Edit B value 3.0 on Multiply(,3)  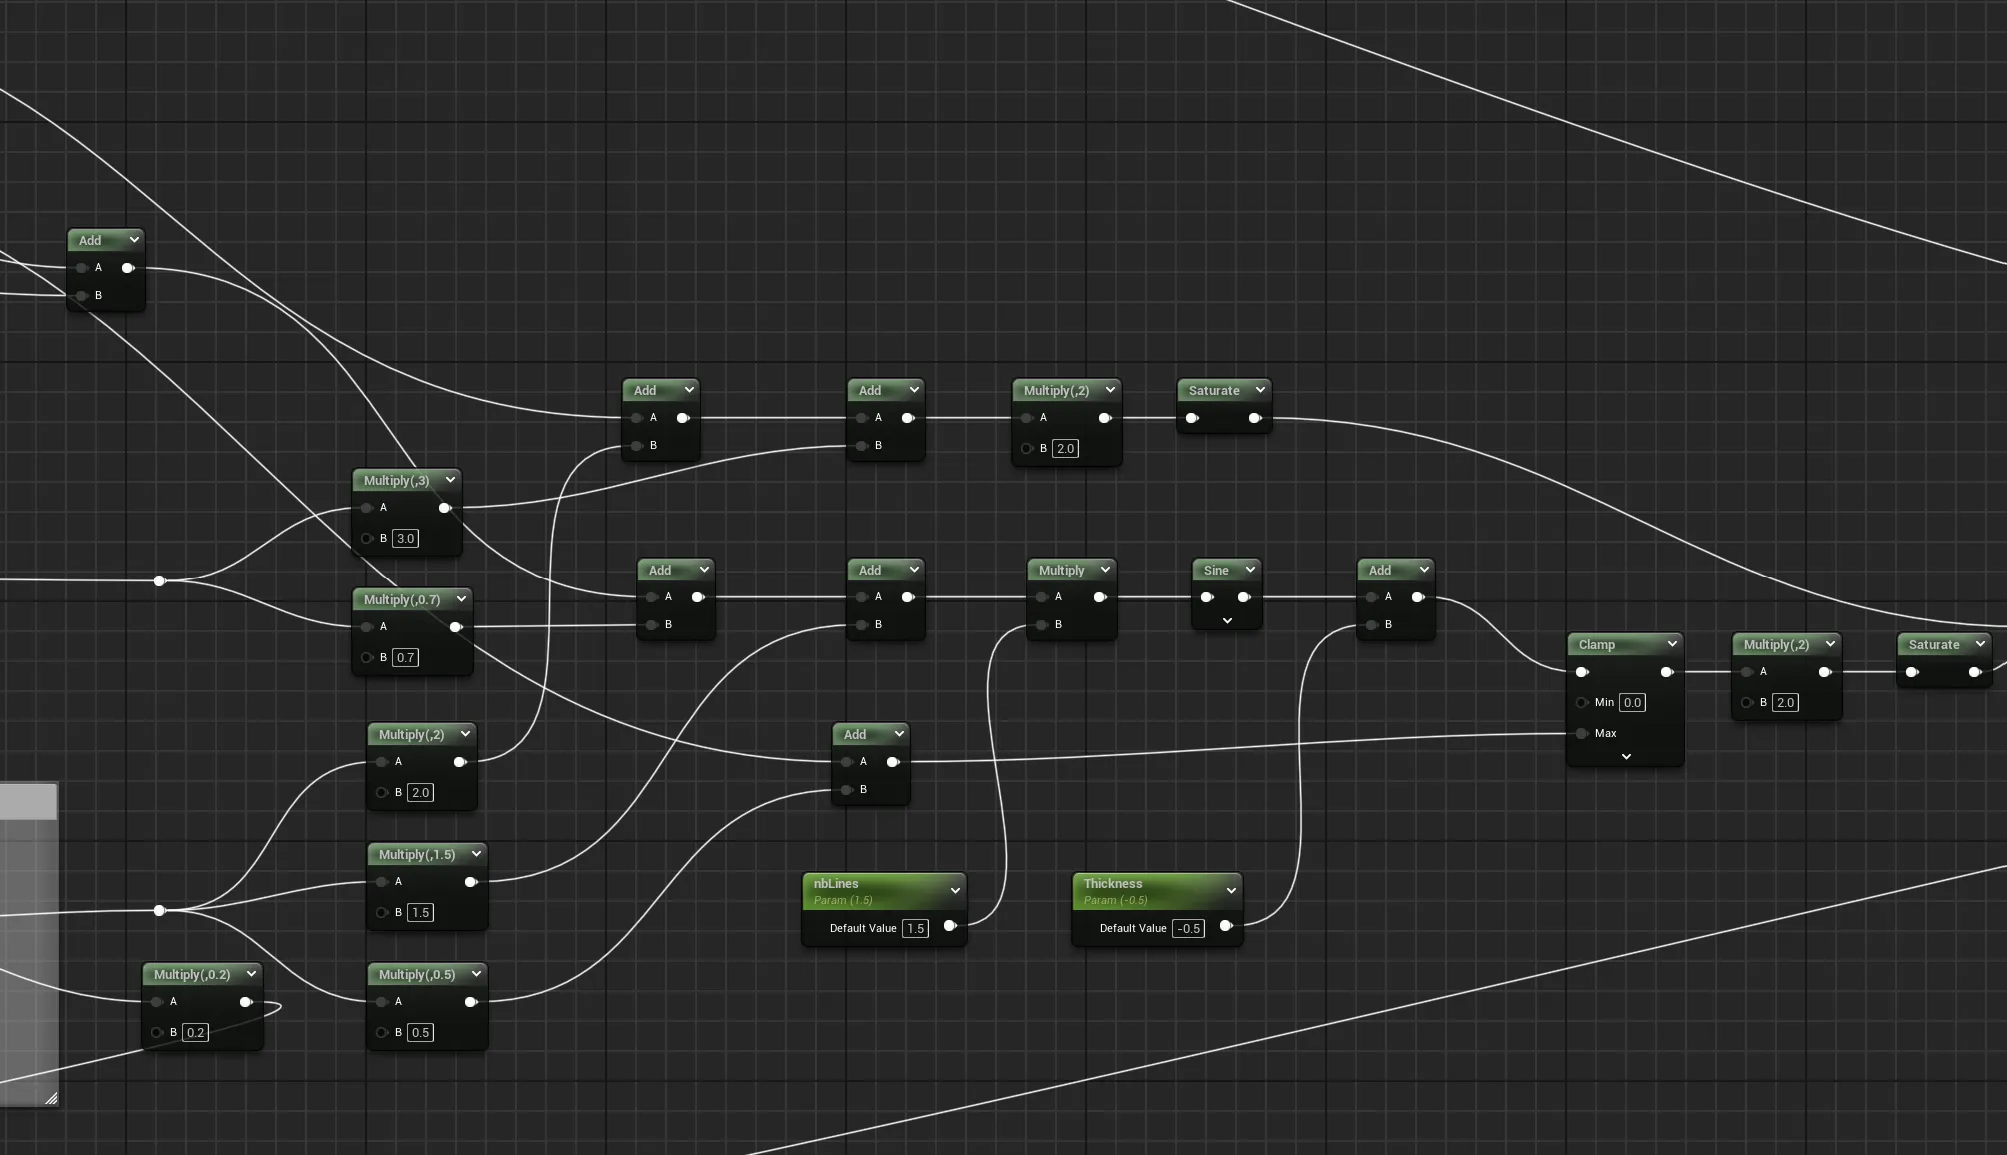pos(405,538)
